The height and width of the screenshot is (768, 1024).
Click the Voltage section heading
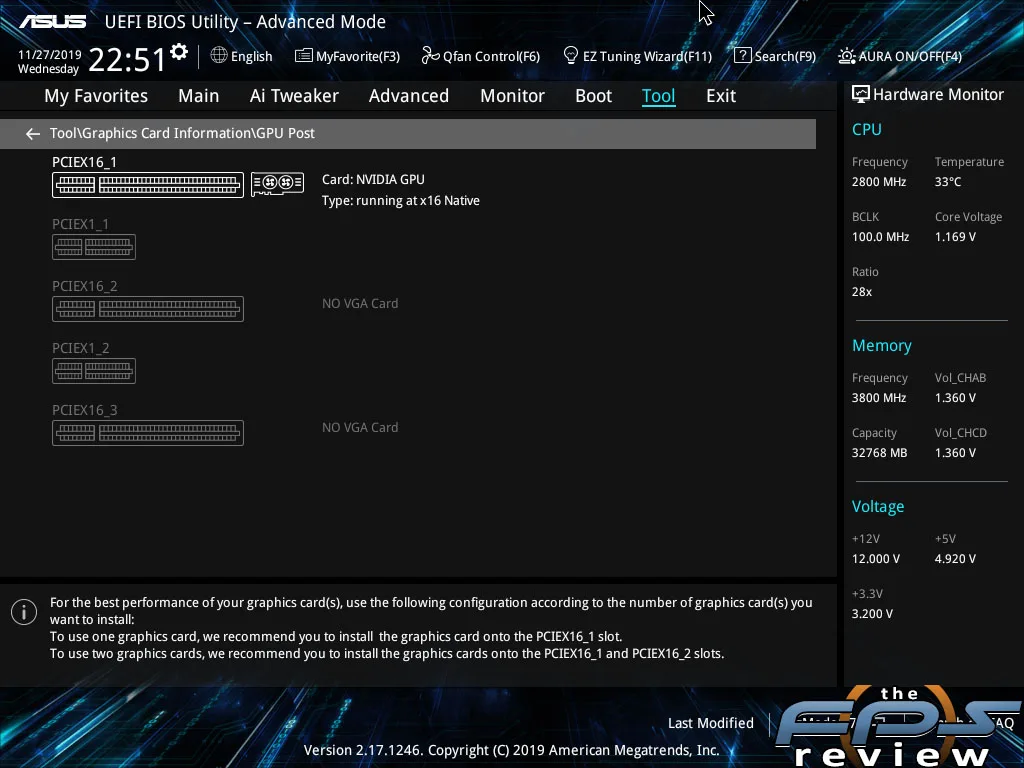click(x=878, y=507)
